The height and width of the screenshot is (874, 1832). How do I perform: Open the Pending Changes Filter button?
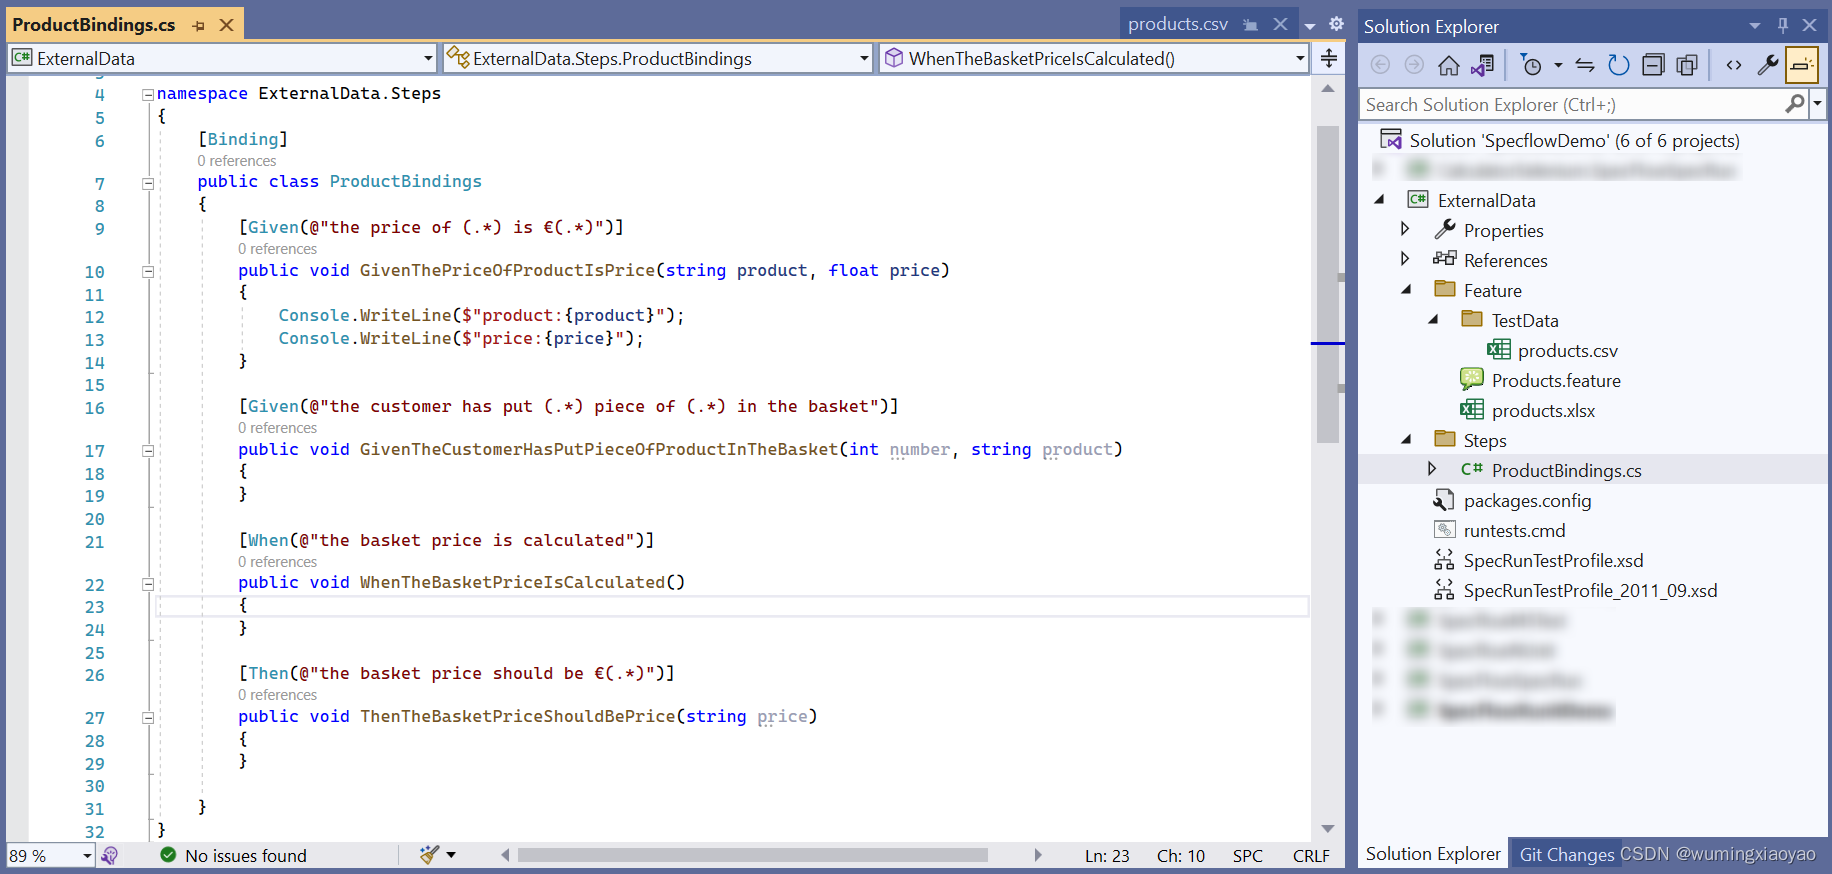tap(1530, 65)
